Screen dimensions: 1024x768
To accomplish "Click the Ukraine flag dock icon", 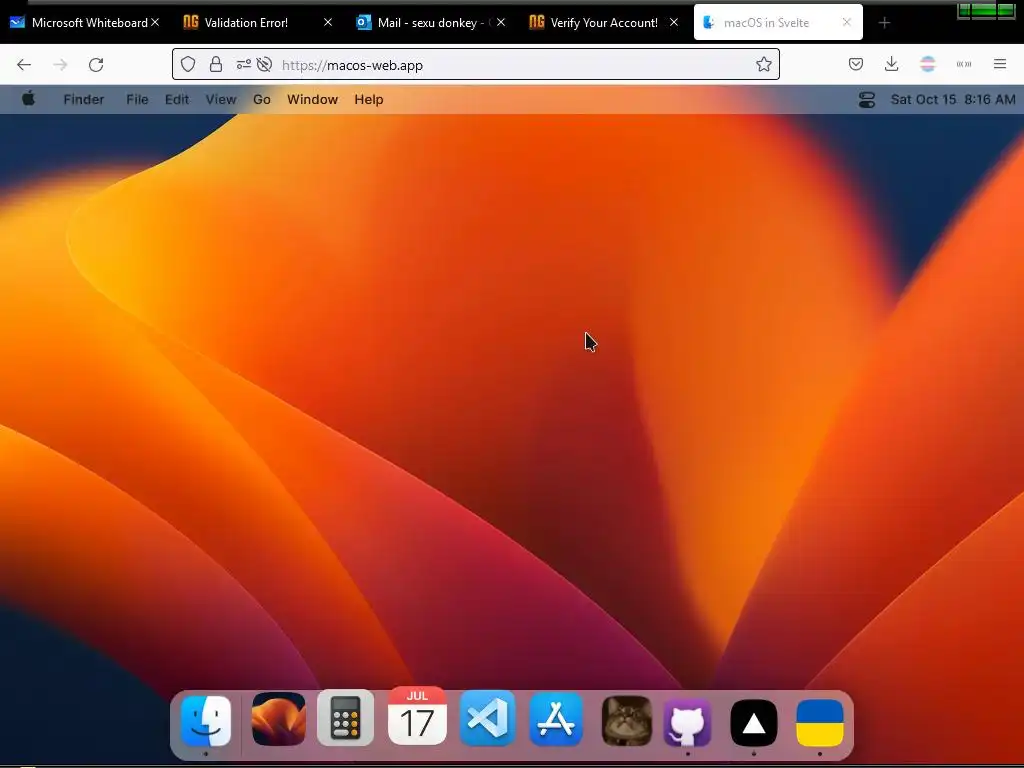I will click(820, 723).
